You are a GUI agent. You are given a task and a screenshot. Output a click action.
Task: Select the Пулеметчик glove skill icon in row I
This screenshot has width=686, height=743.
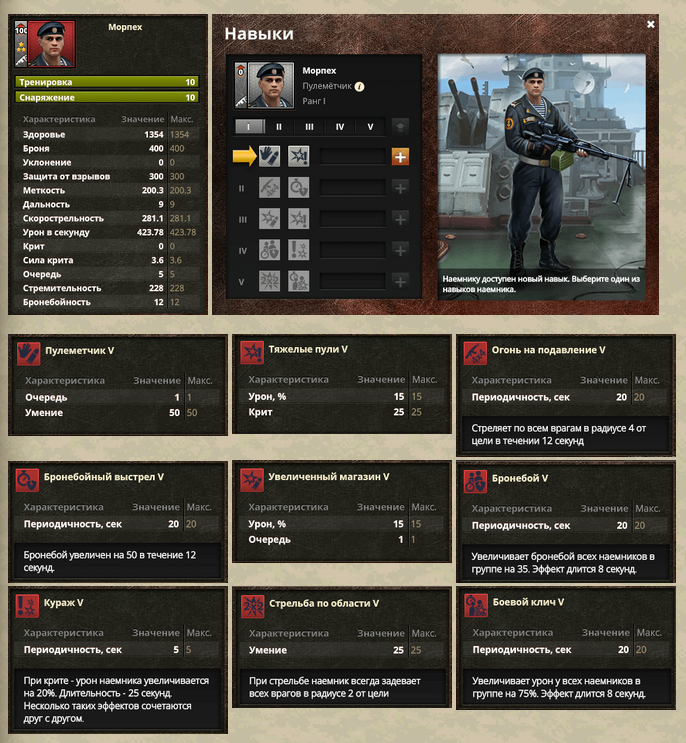(269, 156)
